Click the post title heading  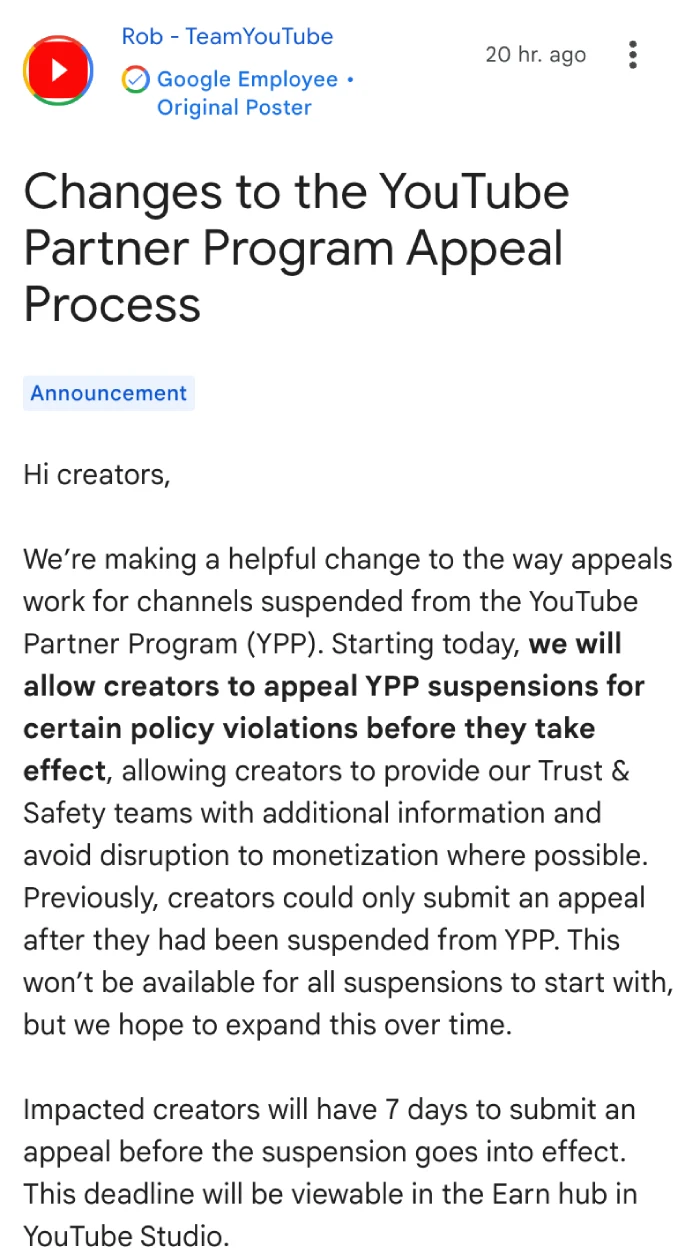click(x=296, y=248)
